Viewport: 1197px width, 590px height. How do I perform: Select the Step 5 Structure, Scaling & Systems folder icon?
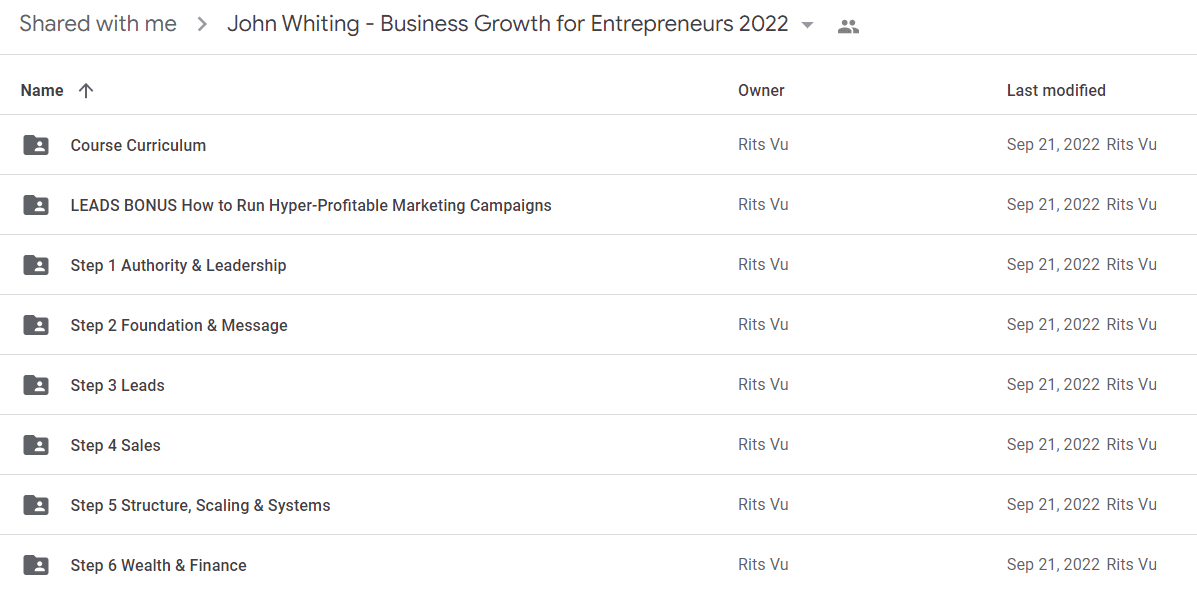(x=36, y=505)
